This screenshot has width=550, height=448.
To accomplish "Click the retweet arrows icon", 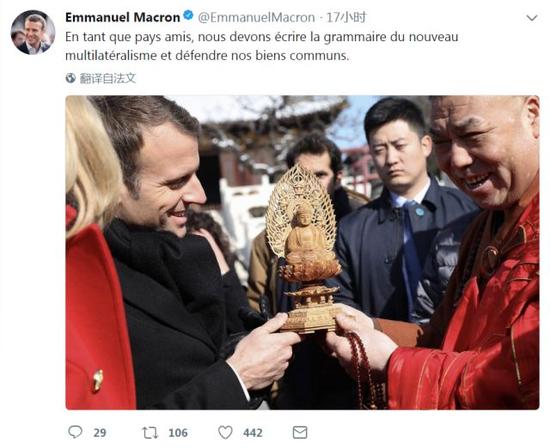I will tap(150, 433).
